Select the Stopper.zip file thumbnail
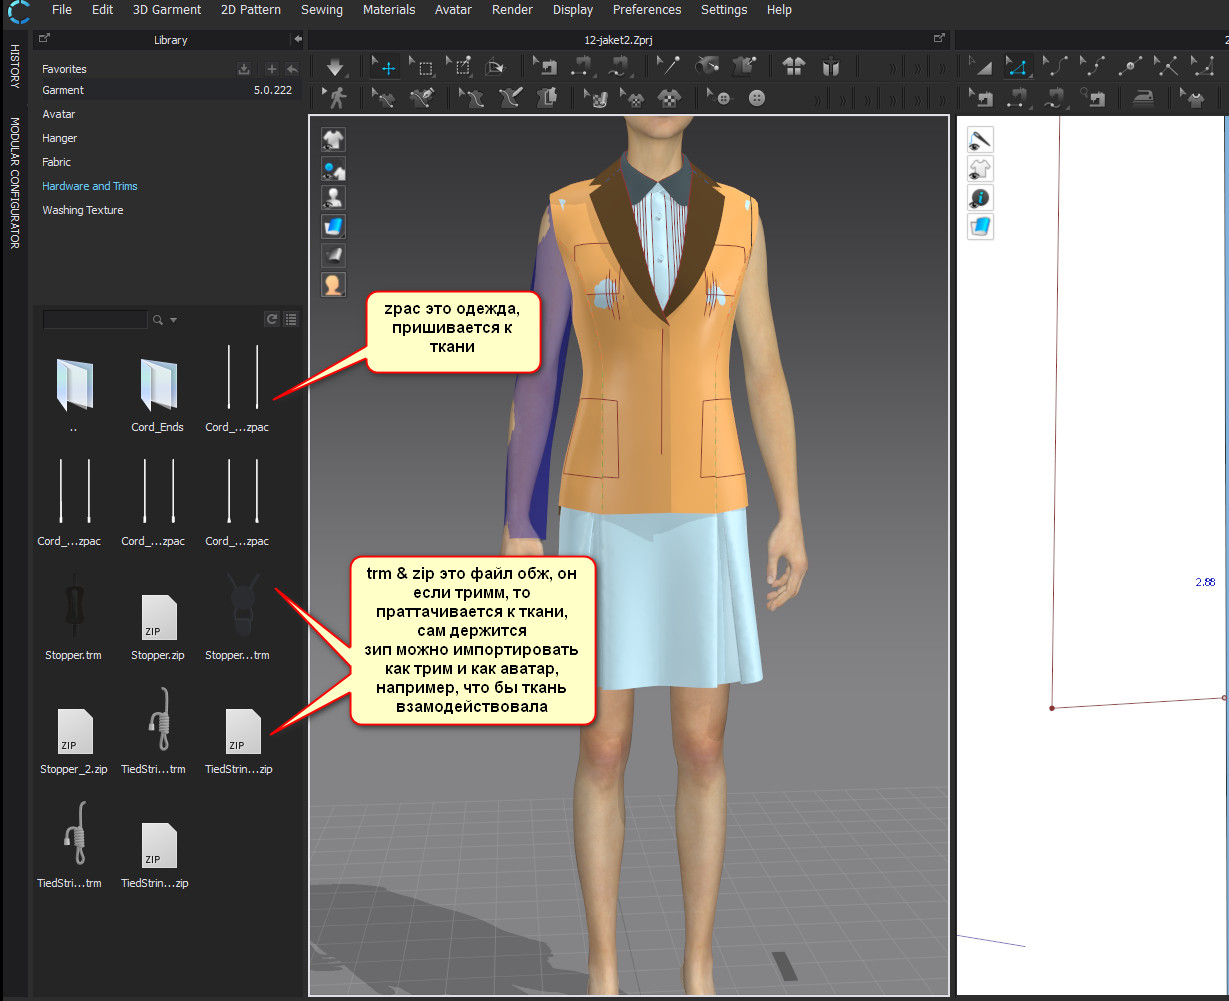The height and width of the screenshot is (1001, 1229). (x=159, y=618)
